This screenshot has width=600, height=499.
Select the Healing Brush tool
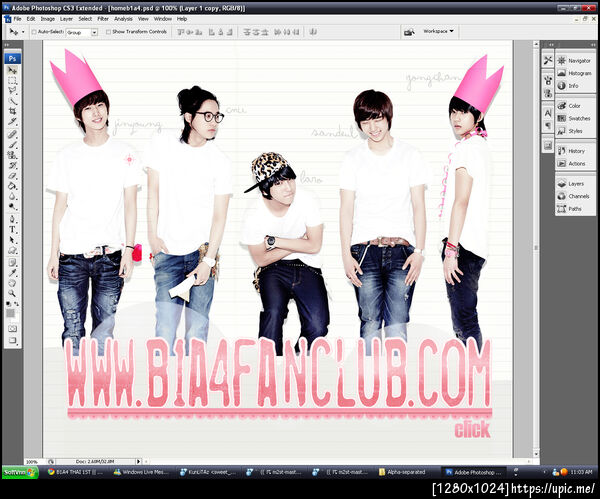[13, 134]
